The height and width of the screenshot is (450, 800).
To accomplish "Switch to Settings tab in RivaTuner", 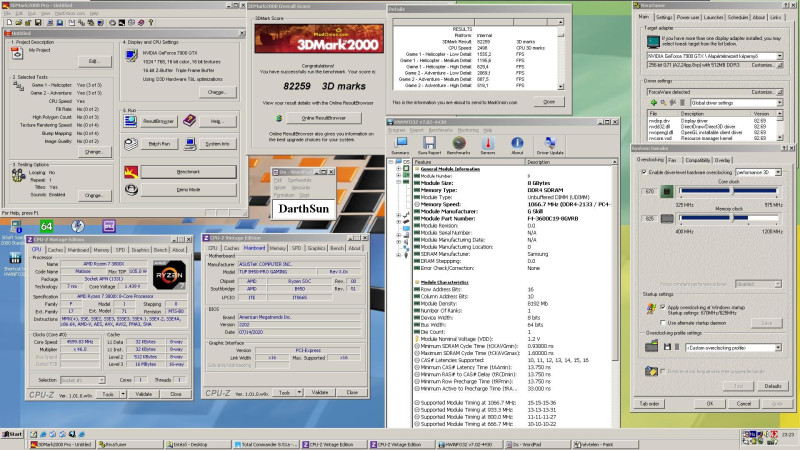I will click(x=664, y=17).
